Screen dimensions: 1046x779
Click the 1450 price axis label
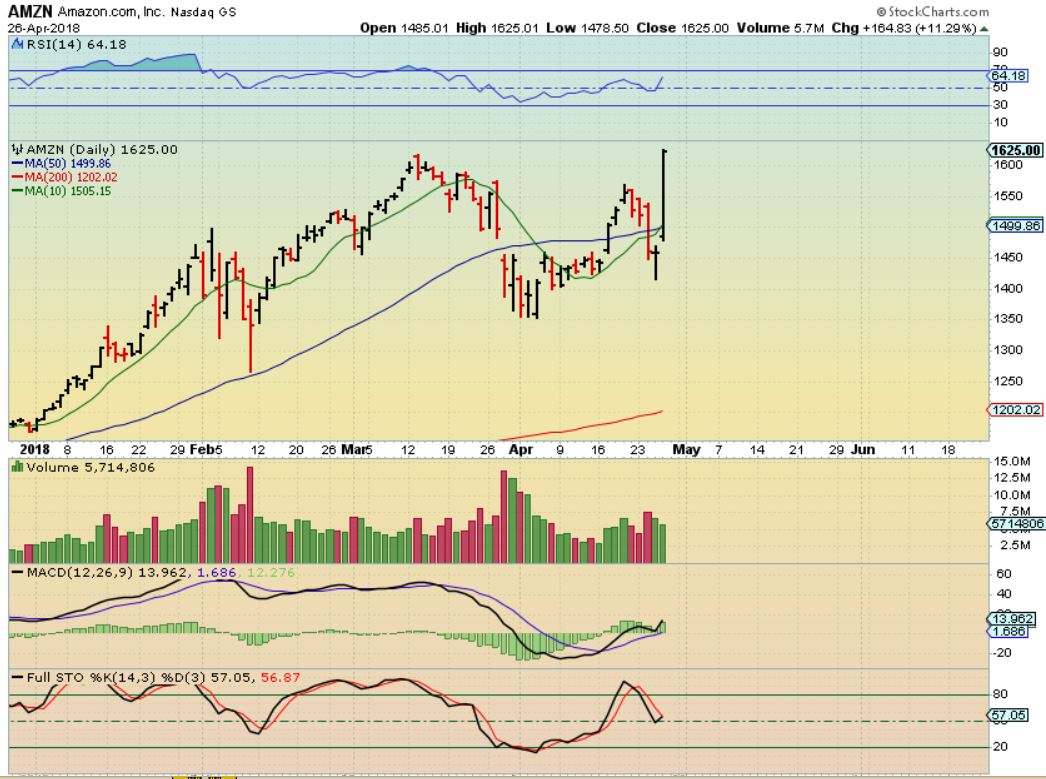(x=1008, y=257)
